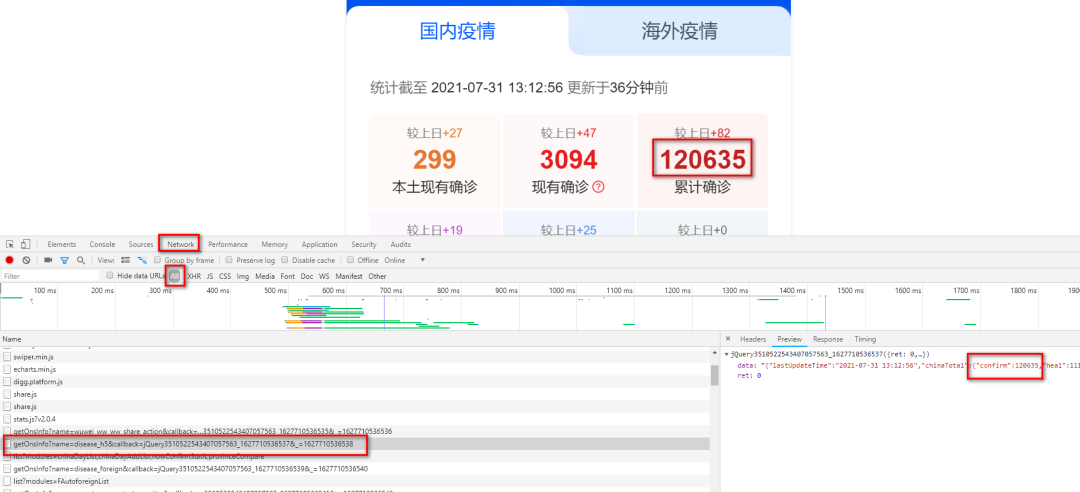Open the Headers tab of the request
Image resolution: width=1080 pixels, height=492 pixels.
coord(752,339)
